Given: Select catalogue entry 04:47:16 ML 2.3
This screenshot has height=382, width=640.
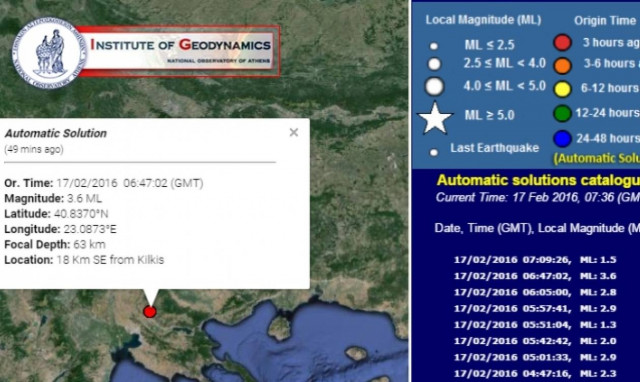Looking at the screenshot, I should [x=535, y=373].
